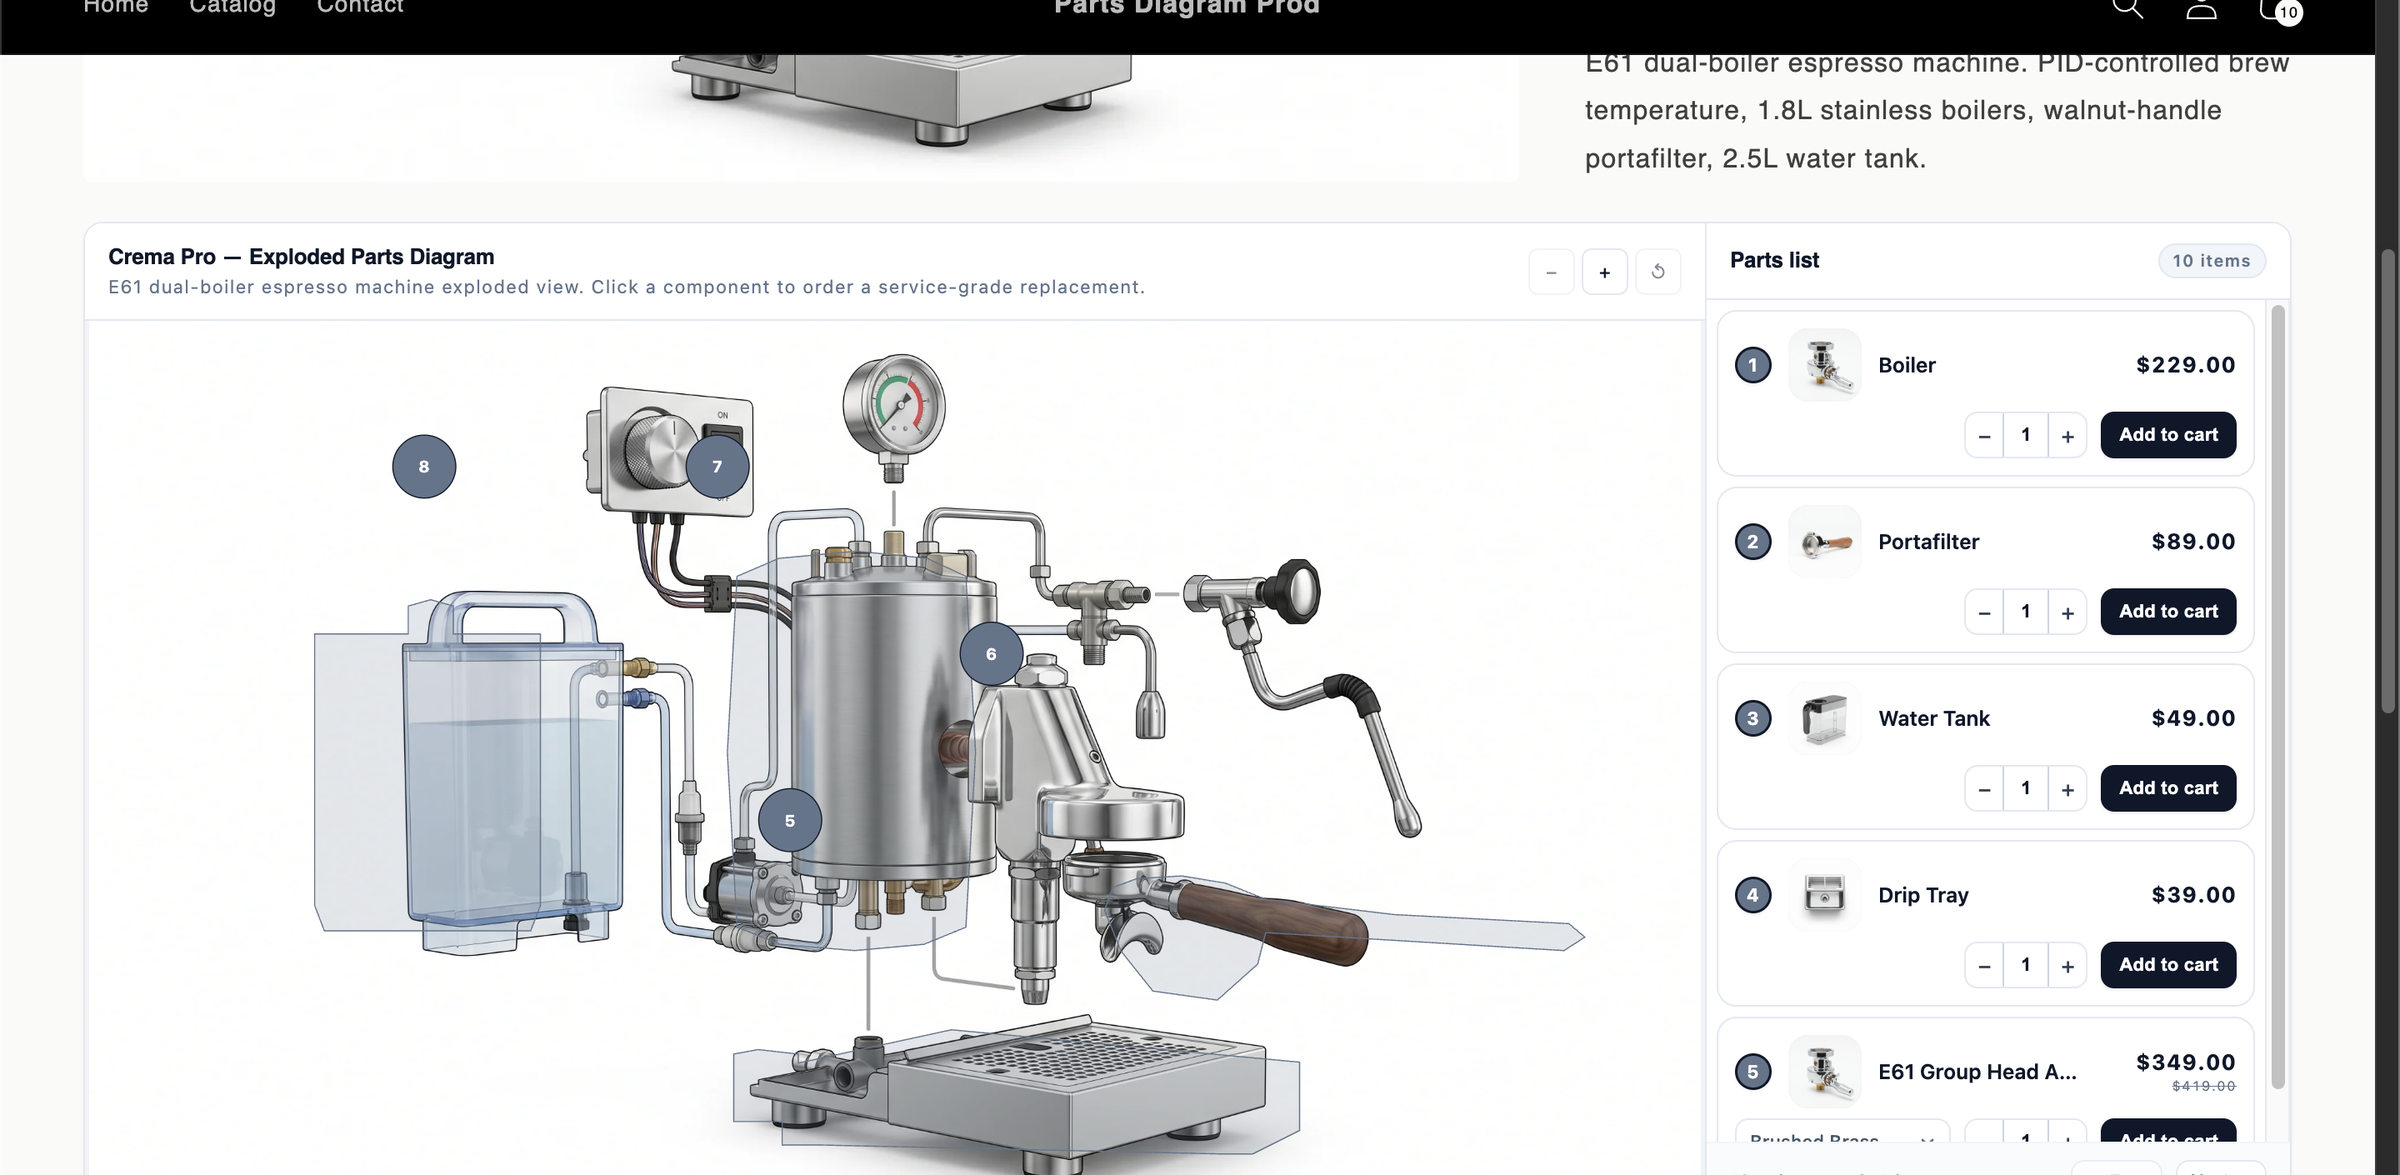This screenshot has width=2400, height=1175.
Task: Open the Boiler part name
Action: point(1906,365)
